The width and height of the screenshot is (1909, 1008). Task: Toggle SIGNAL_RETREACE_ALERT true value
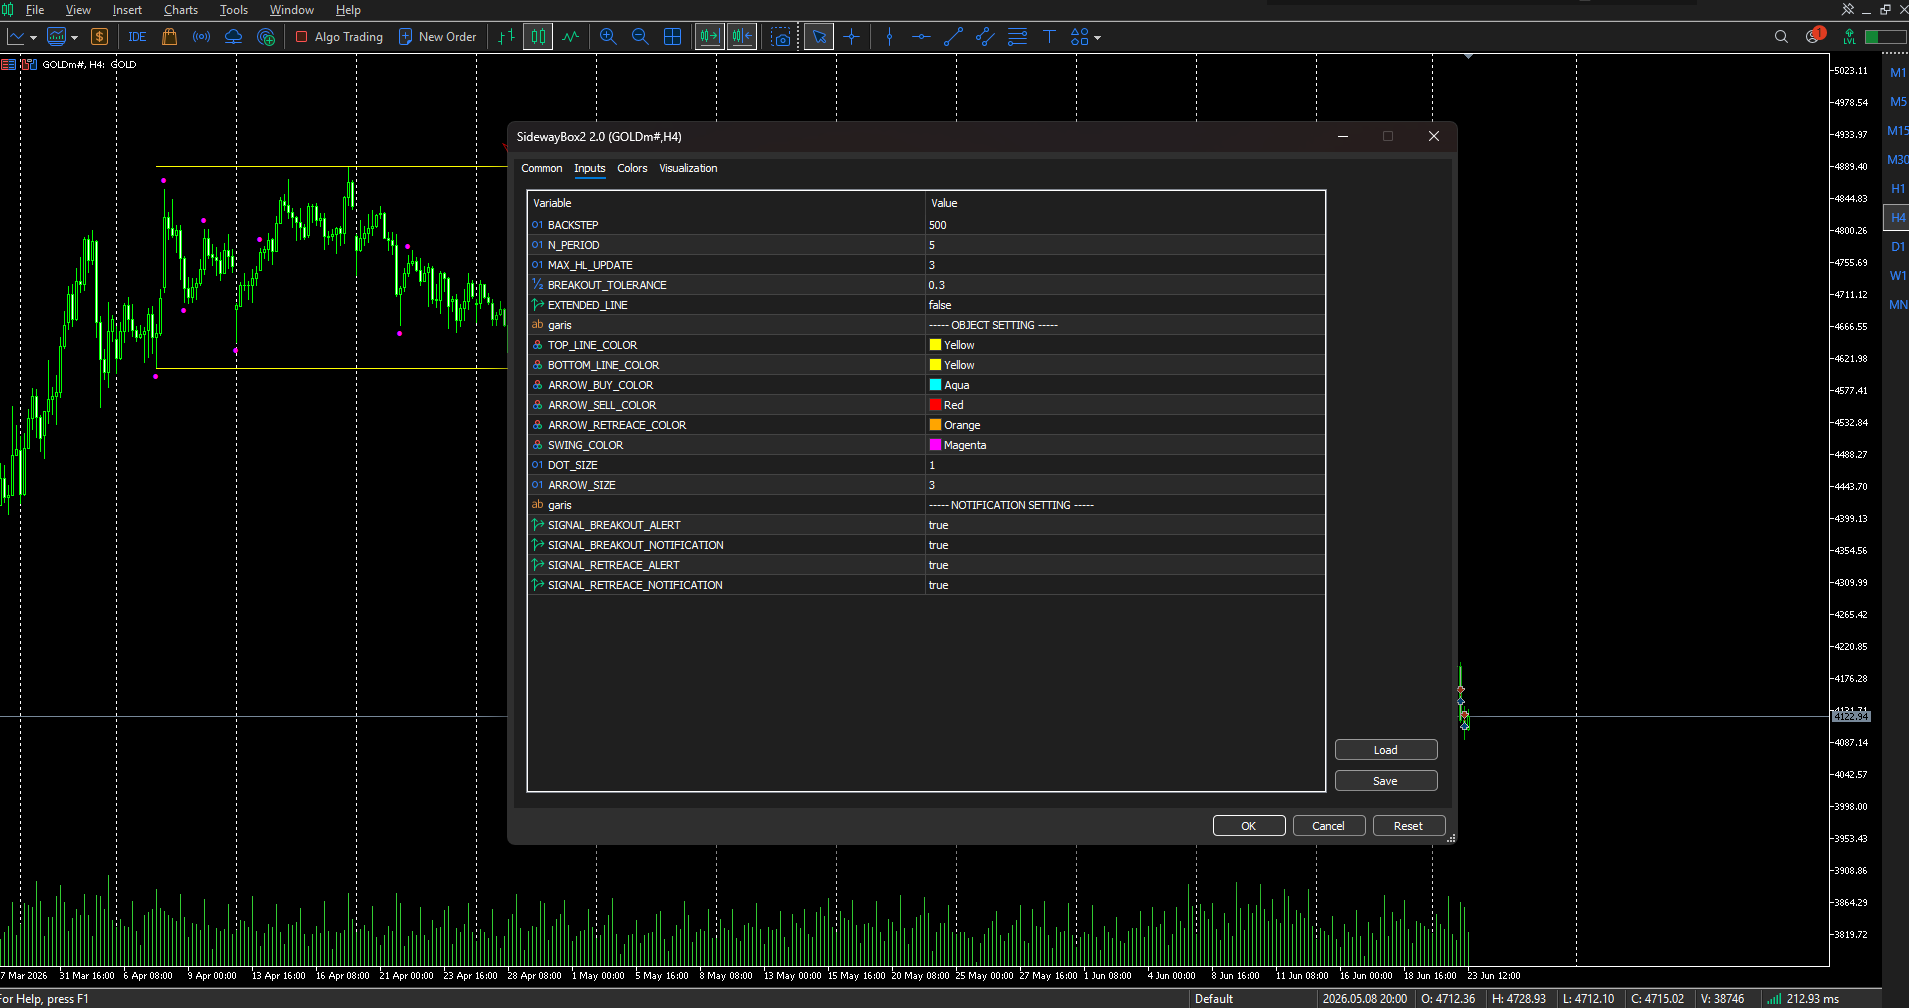point(1125,565)
